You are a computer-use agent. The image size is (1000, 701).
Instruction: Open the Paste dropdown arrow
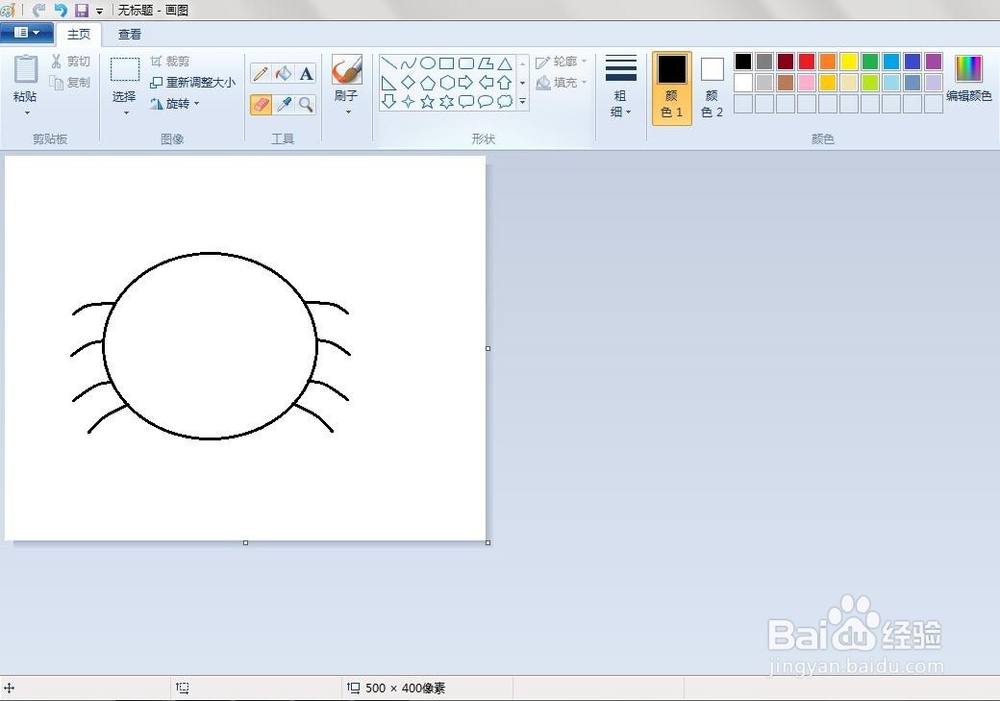click(27, 112)
